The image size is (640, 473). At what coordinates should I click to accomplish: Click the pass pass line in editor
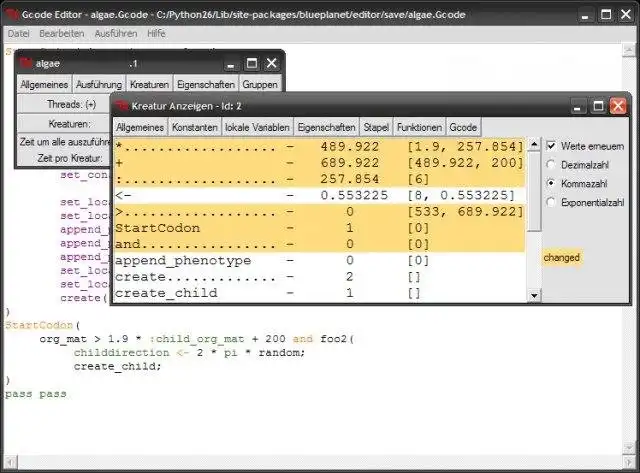36,394
